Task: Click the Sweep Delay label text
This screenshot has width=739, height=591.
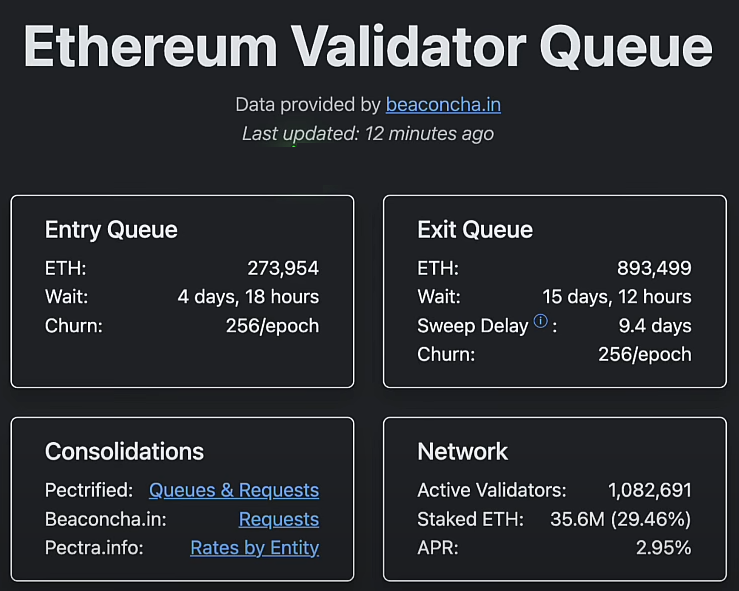Action: (x=472, y=326)
